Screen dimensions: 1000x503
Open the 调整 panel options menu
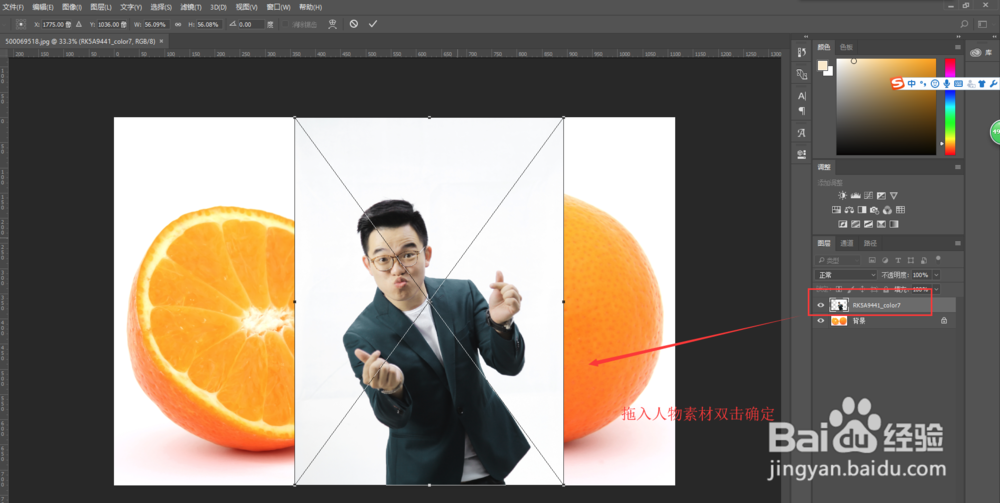coord(957,167)
